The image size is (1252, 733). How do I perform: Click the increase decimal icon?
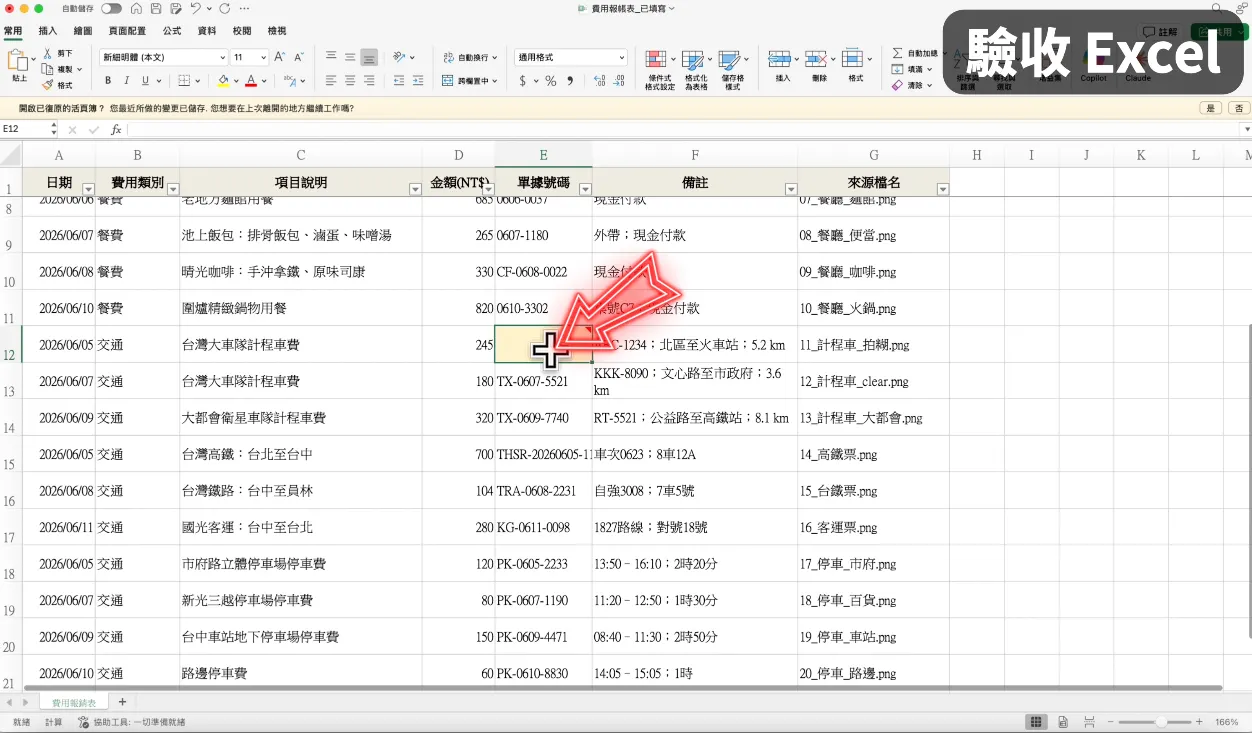coord(599,81)
